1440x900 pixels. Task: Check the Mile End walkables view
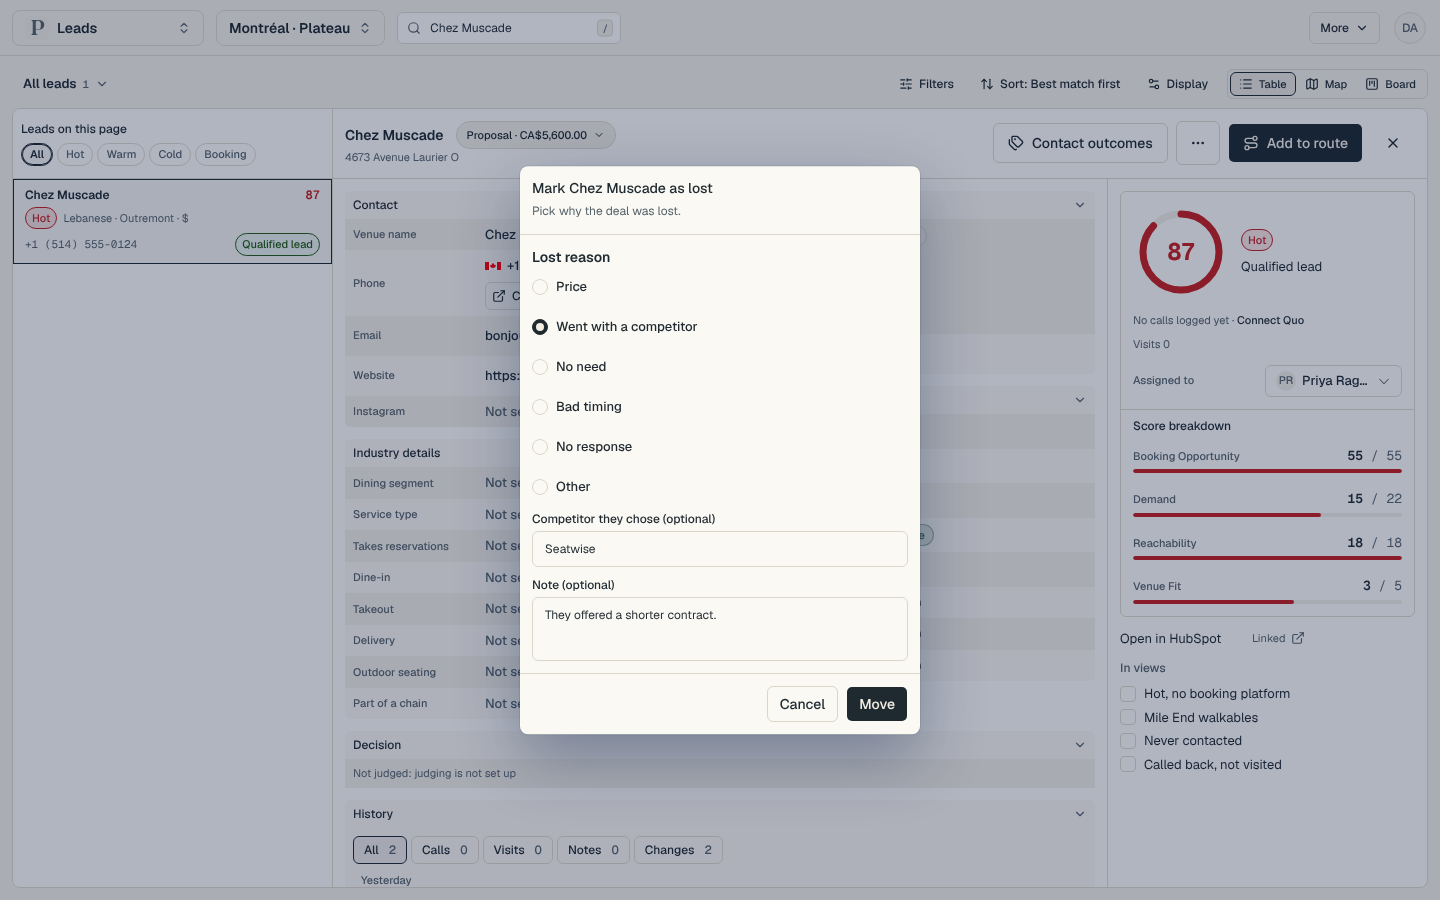point(1128,717)
